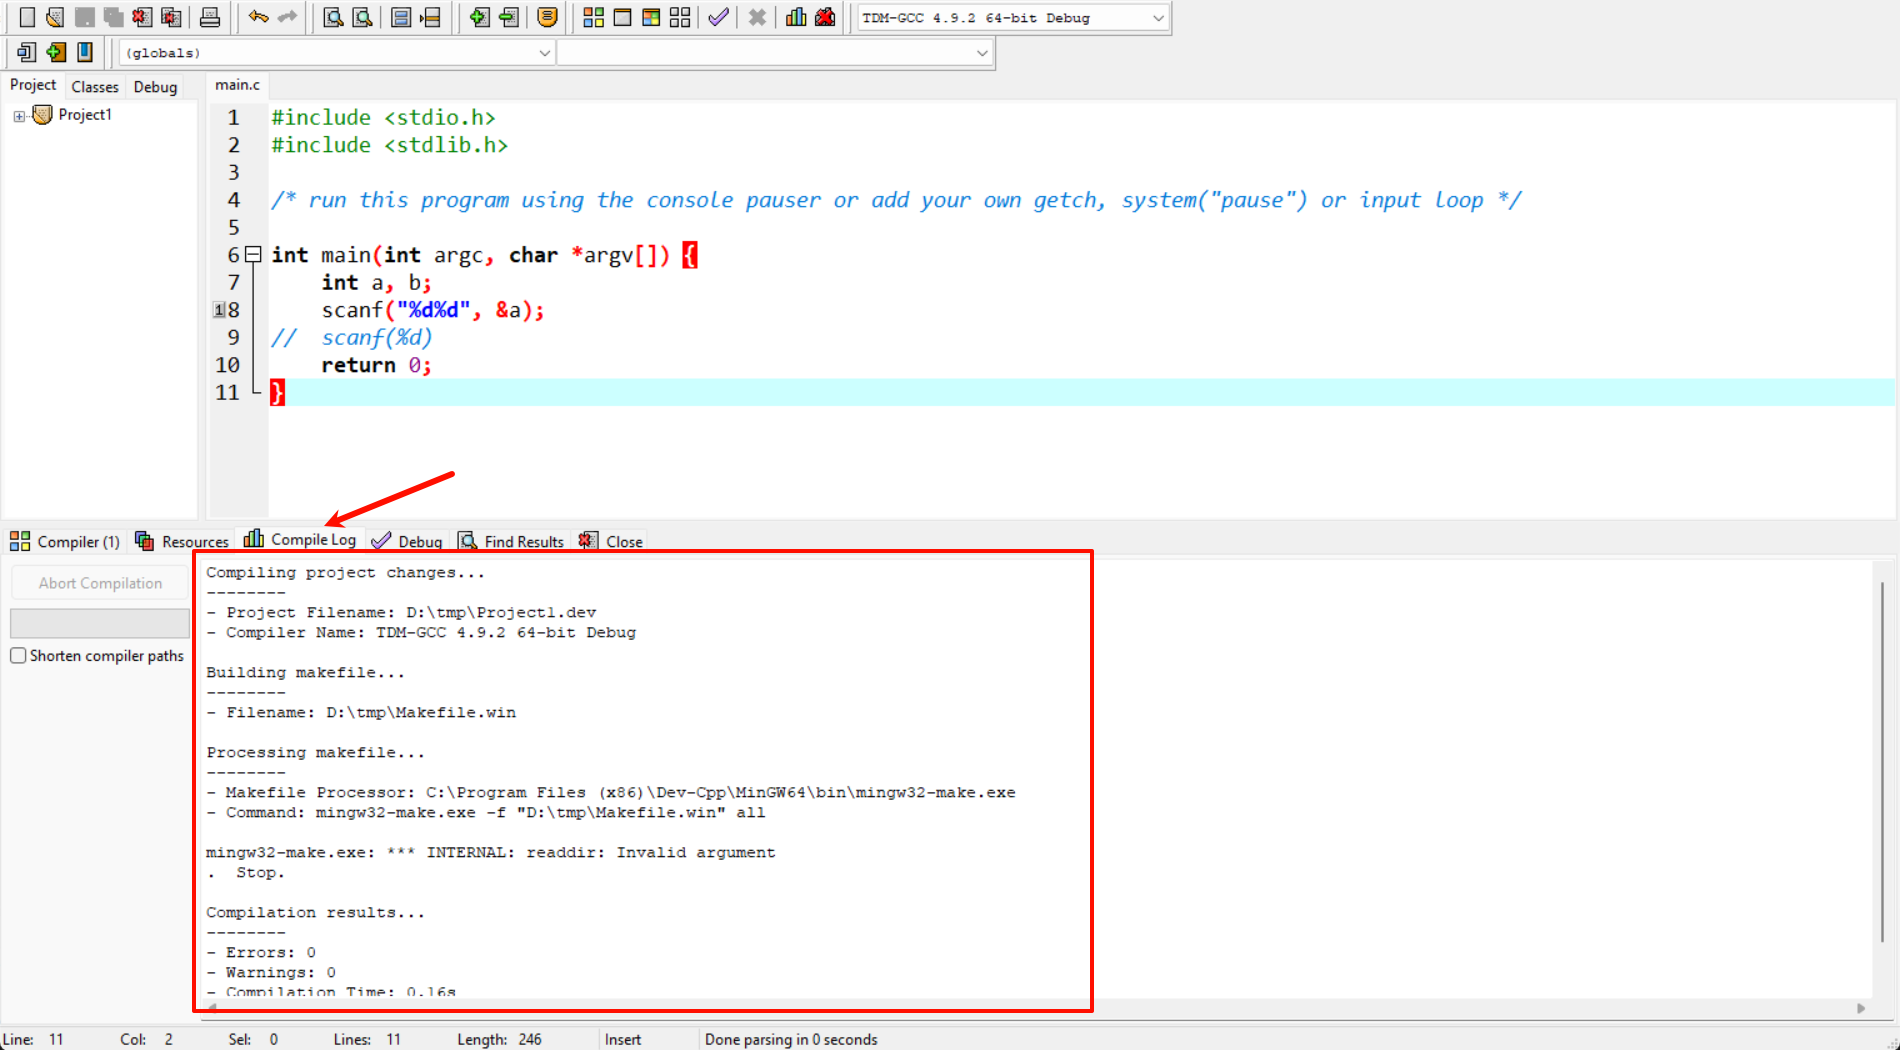The height and width of the screenshot is (1050, 1900).
Task: Switch to the Classes tab
Action: 95,87
